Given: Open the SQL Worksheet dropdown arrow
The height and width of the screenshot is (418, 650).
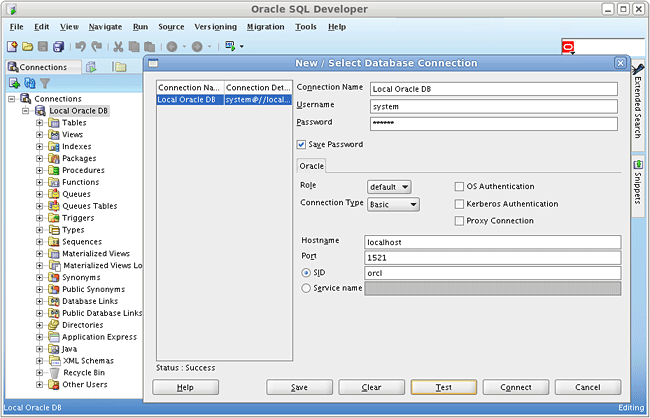Looking at the screenshot, I should [x=242, y=46].
